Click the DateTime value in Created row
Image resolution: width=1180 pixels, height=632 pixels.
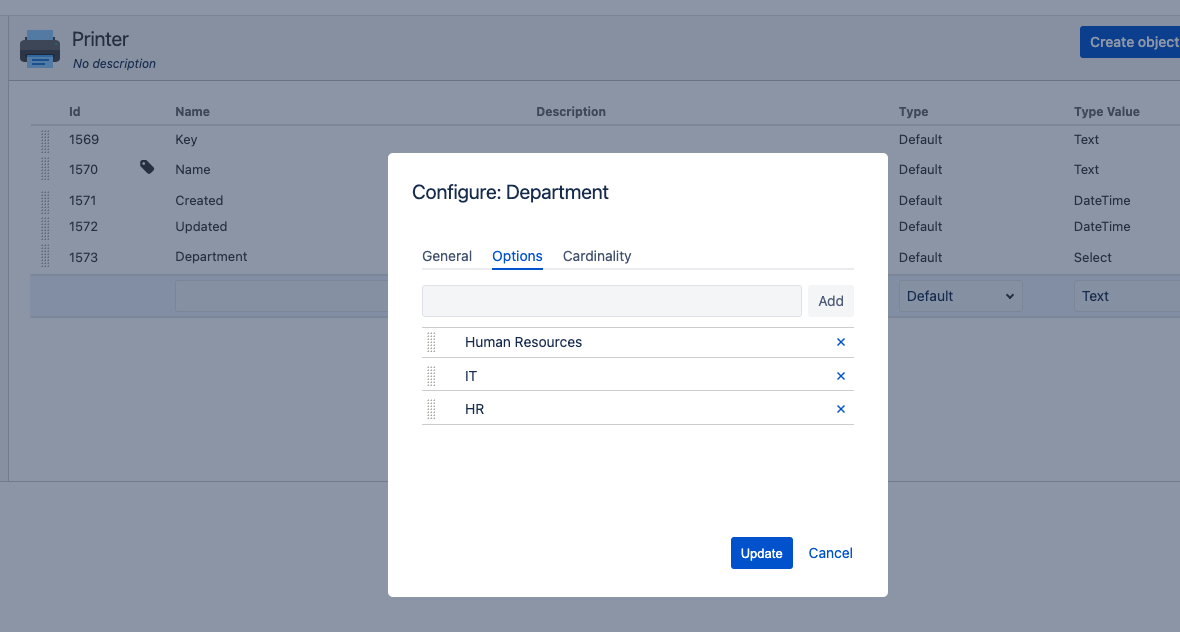(x=1102, y=201)
